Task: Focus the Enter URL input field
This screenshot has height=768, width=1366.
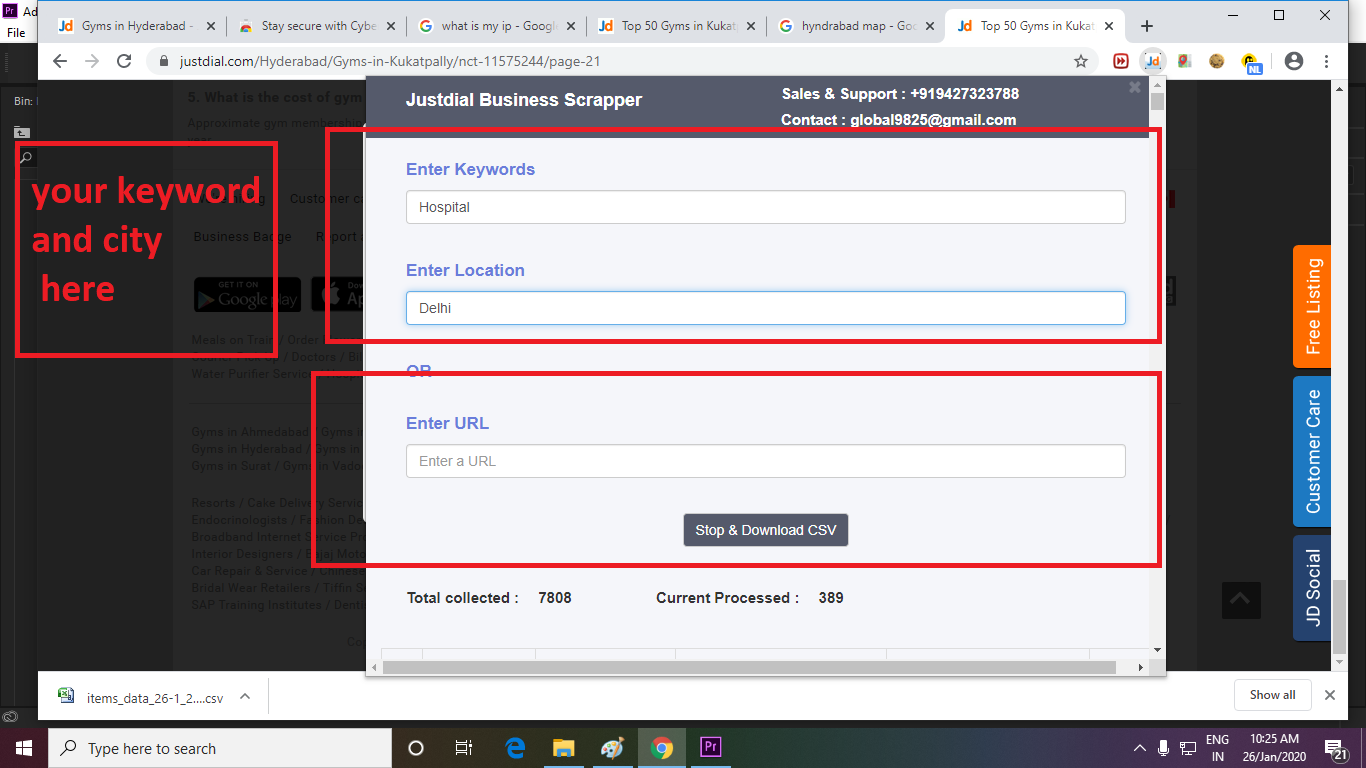Action: point(765,461)
